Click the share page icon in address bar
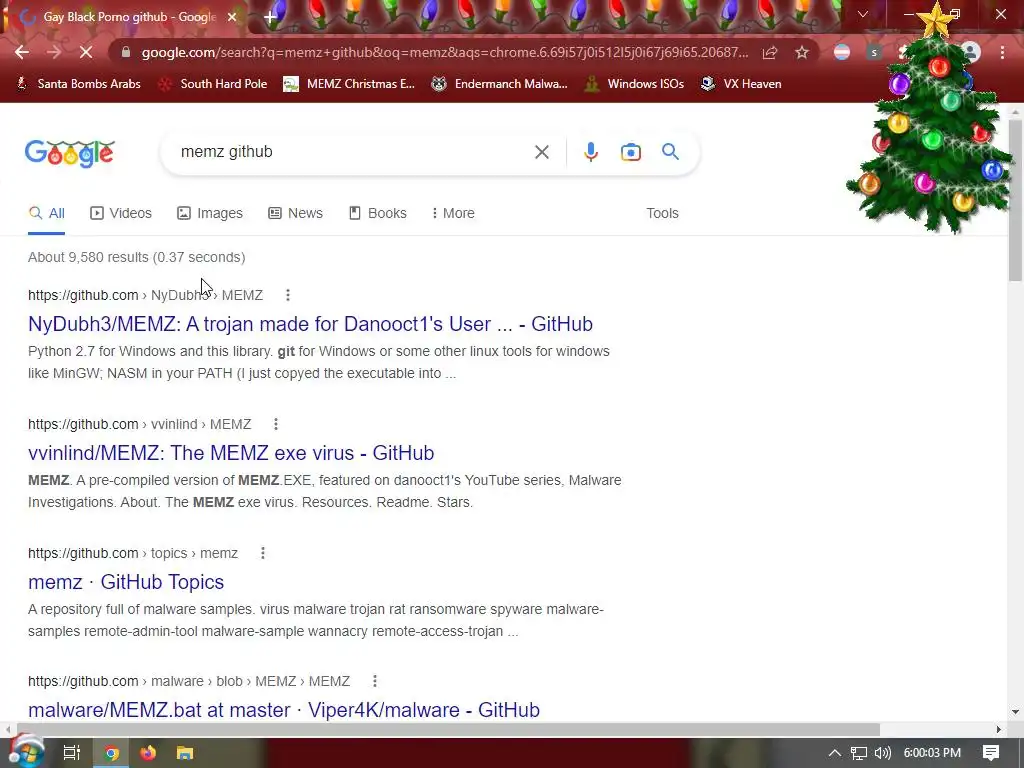Viewport: 1024px width, 768px height. click(x=770, y=52)
